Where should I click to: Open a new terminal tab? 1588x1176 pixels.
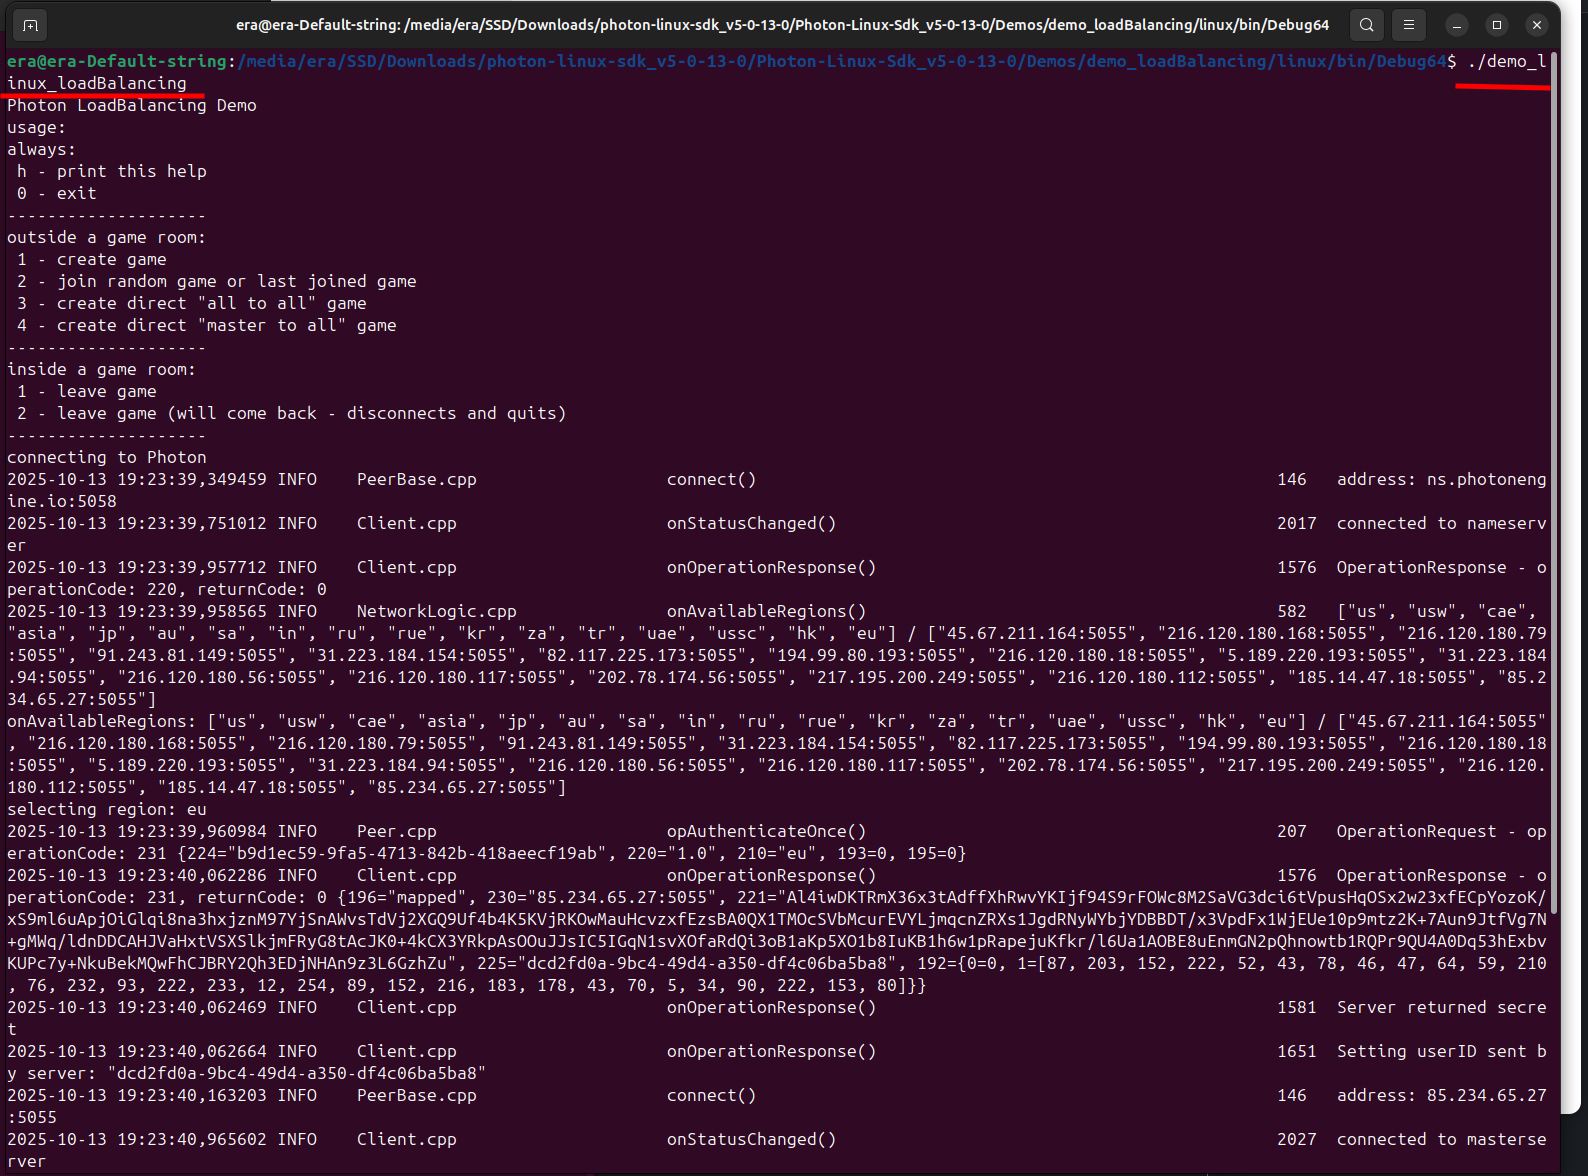[30, 25]
